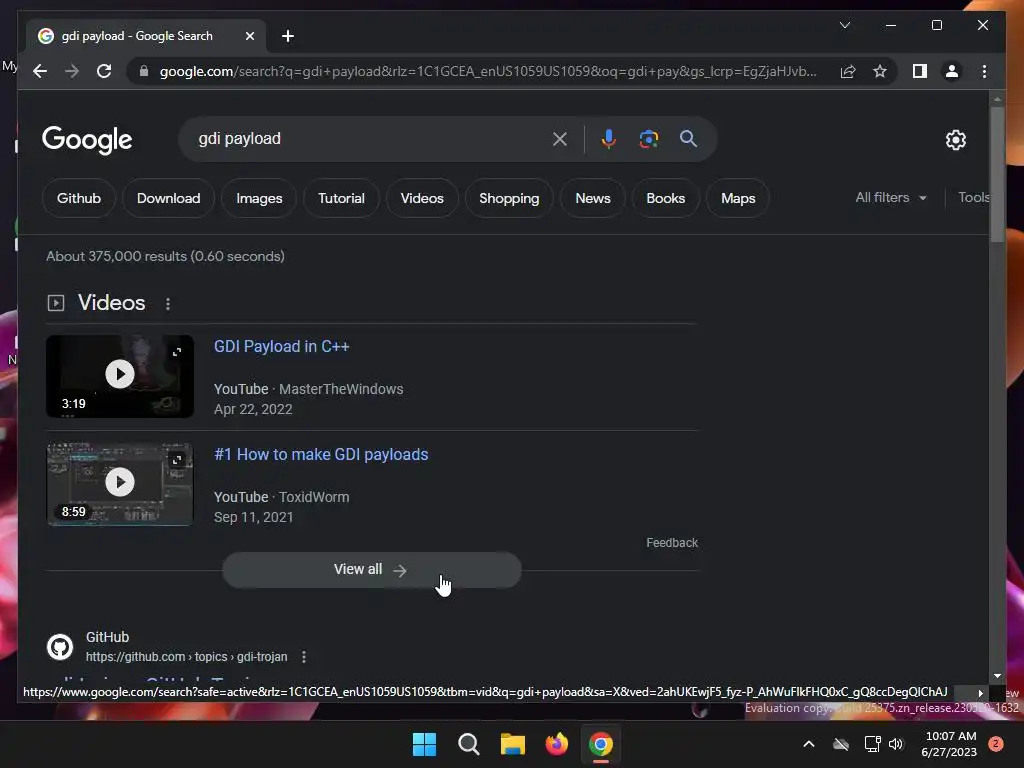Go to the Google logo homepage
The height and width of the screenshot is (768, 1024).
(87, 140)
